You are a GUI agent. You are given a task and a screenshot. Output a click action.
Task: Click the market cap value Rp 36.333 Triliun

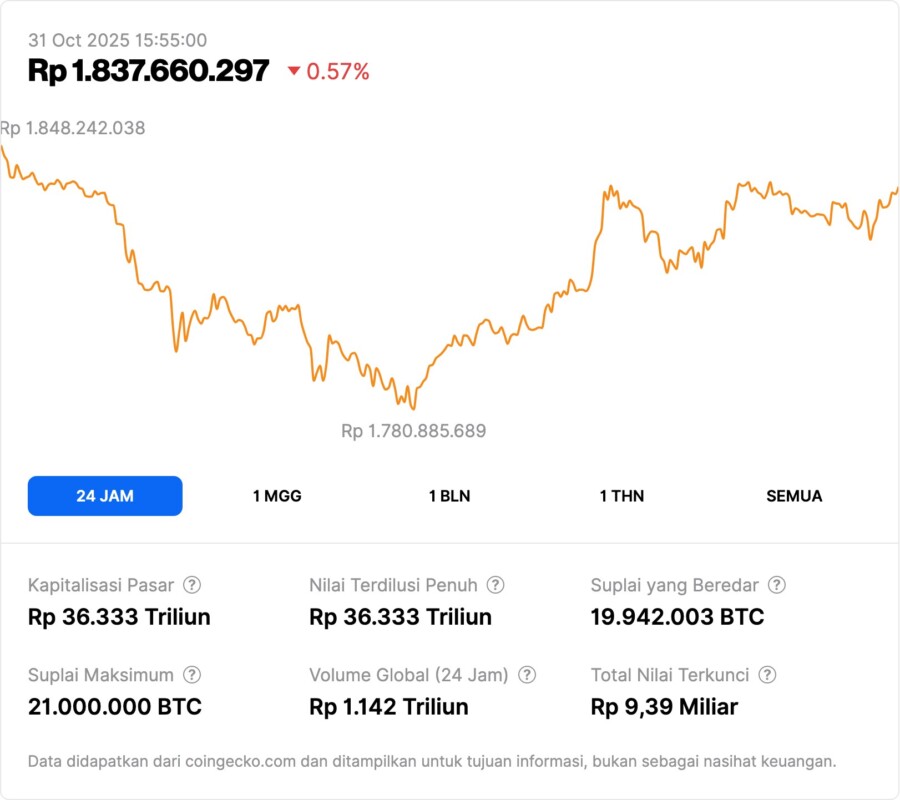119,617
